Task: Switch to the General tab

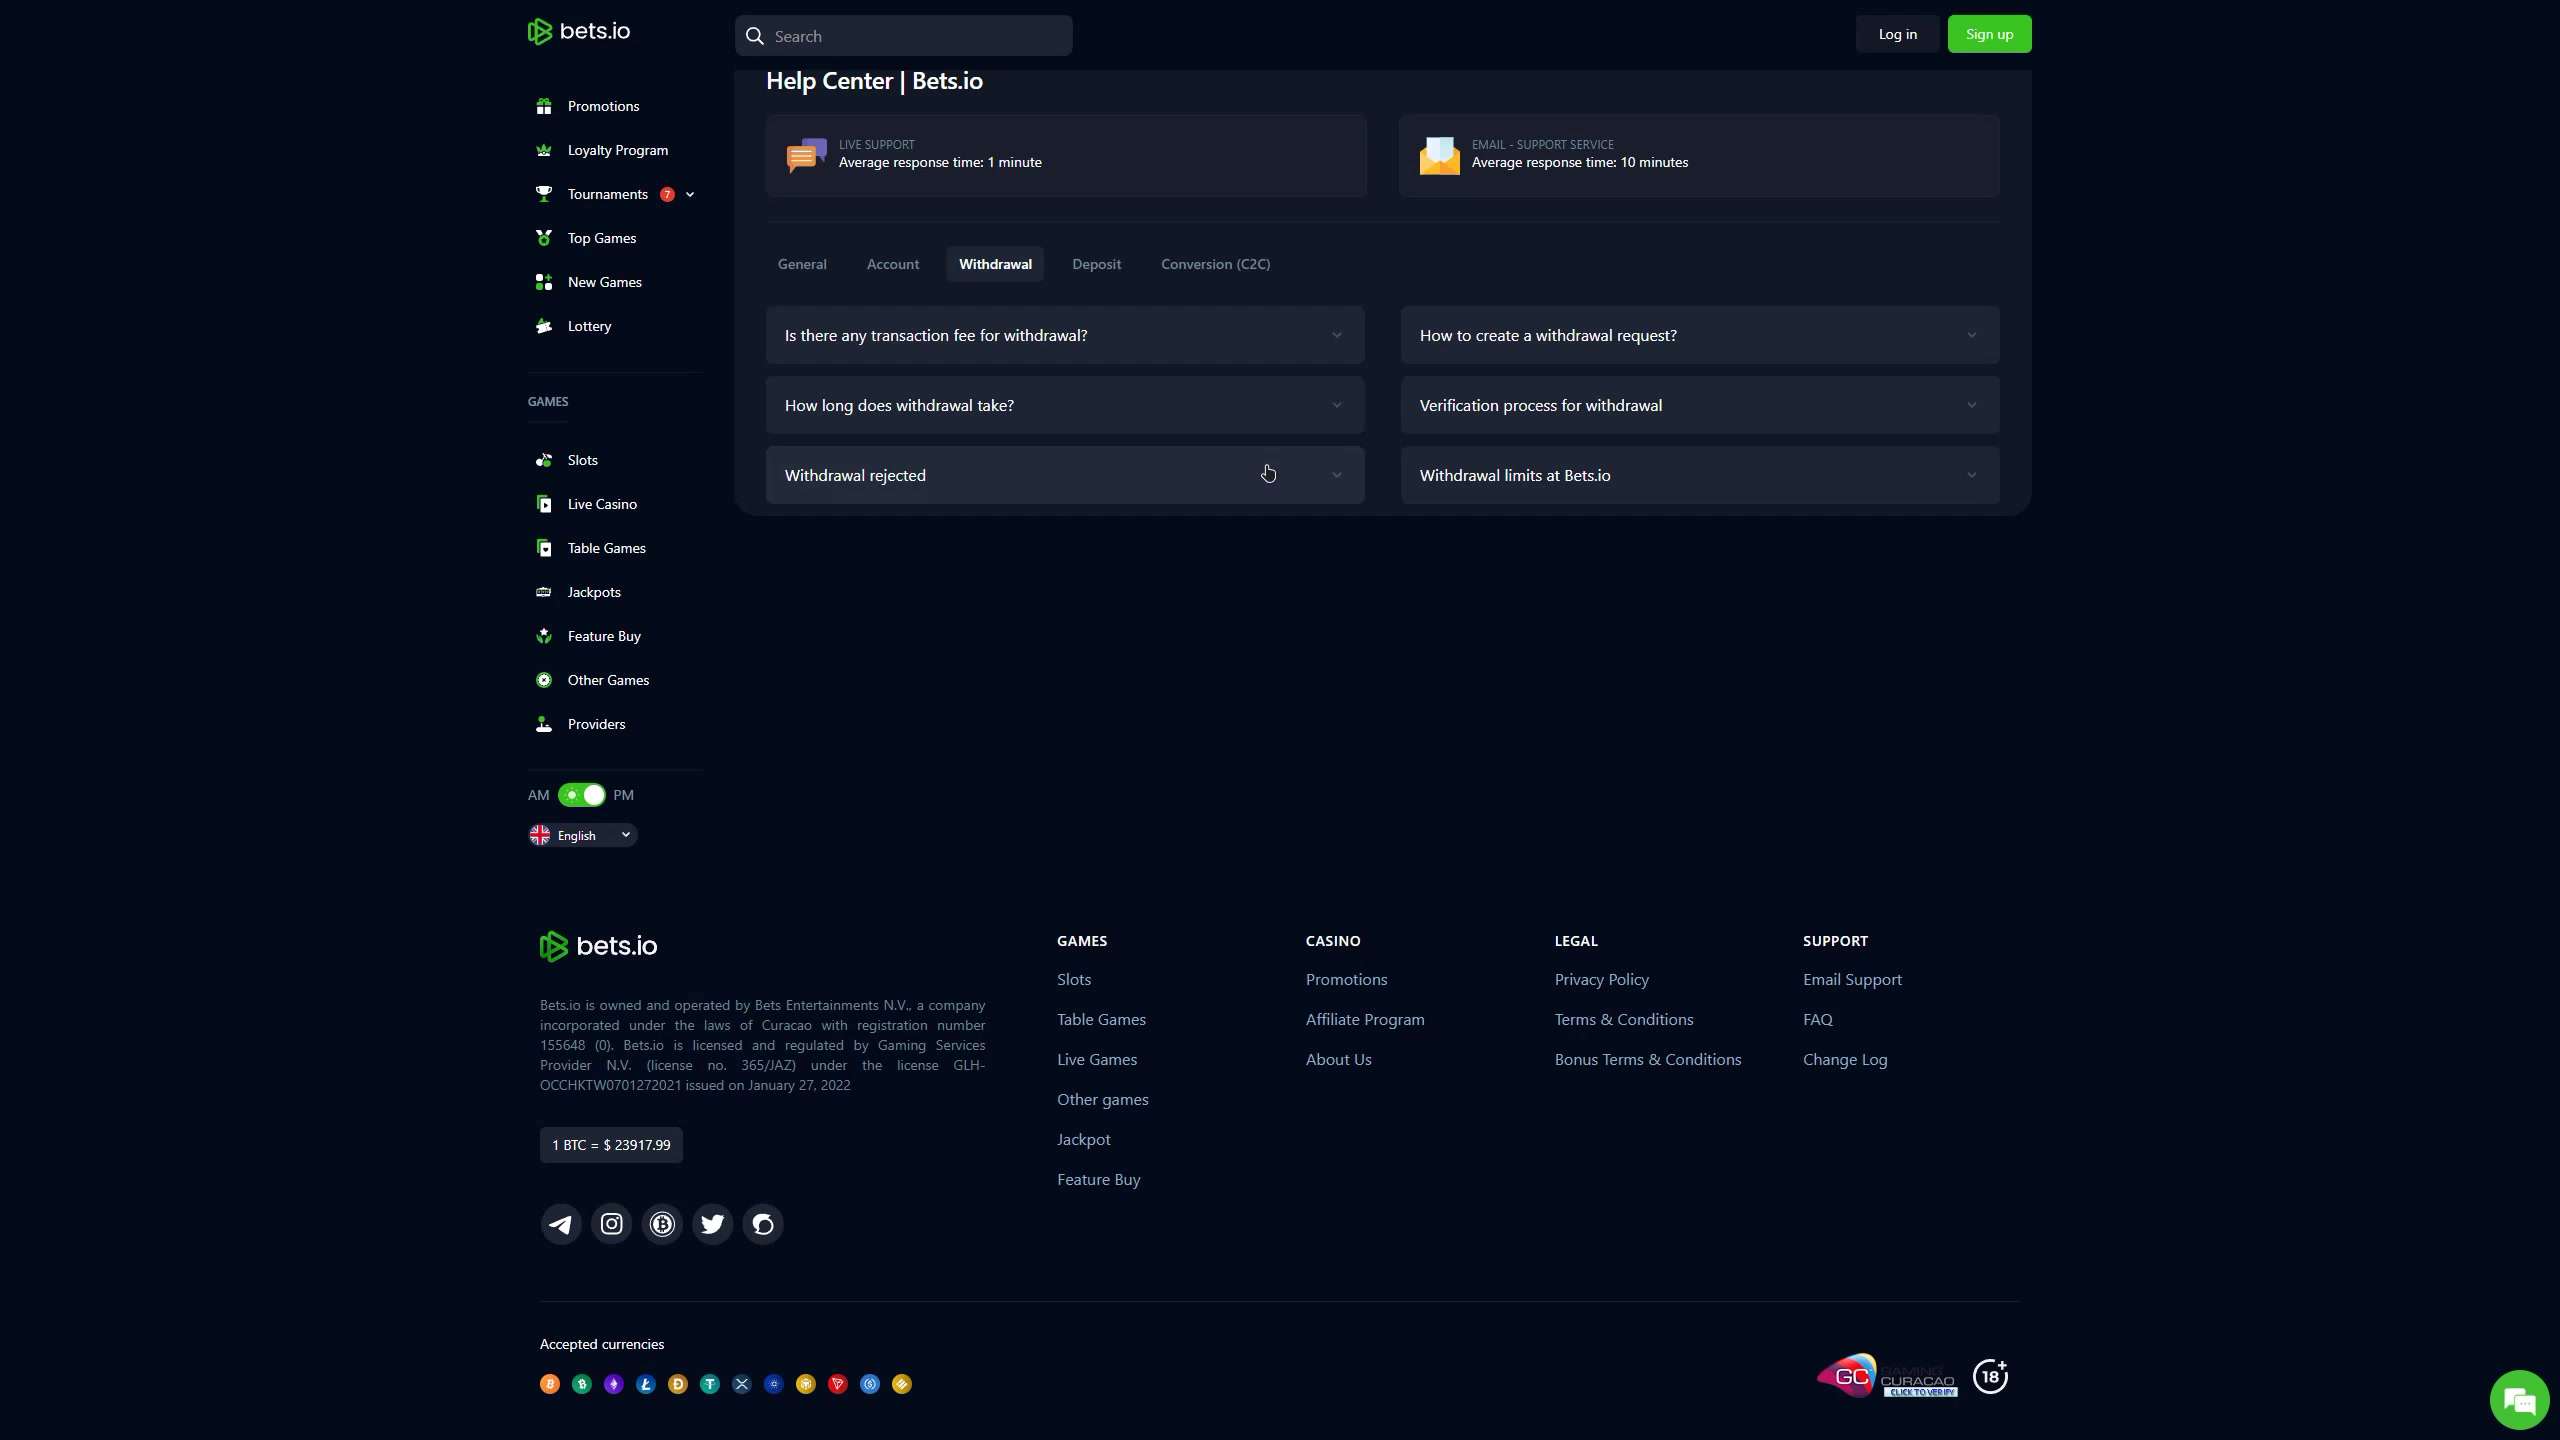Action: 802,264
